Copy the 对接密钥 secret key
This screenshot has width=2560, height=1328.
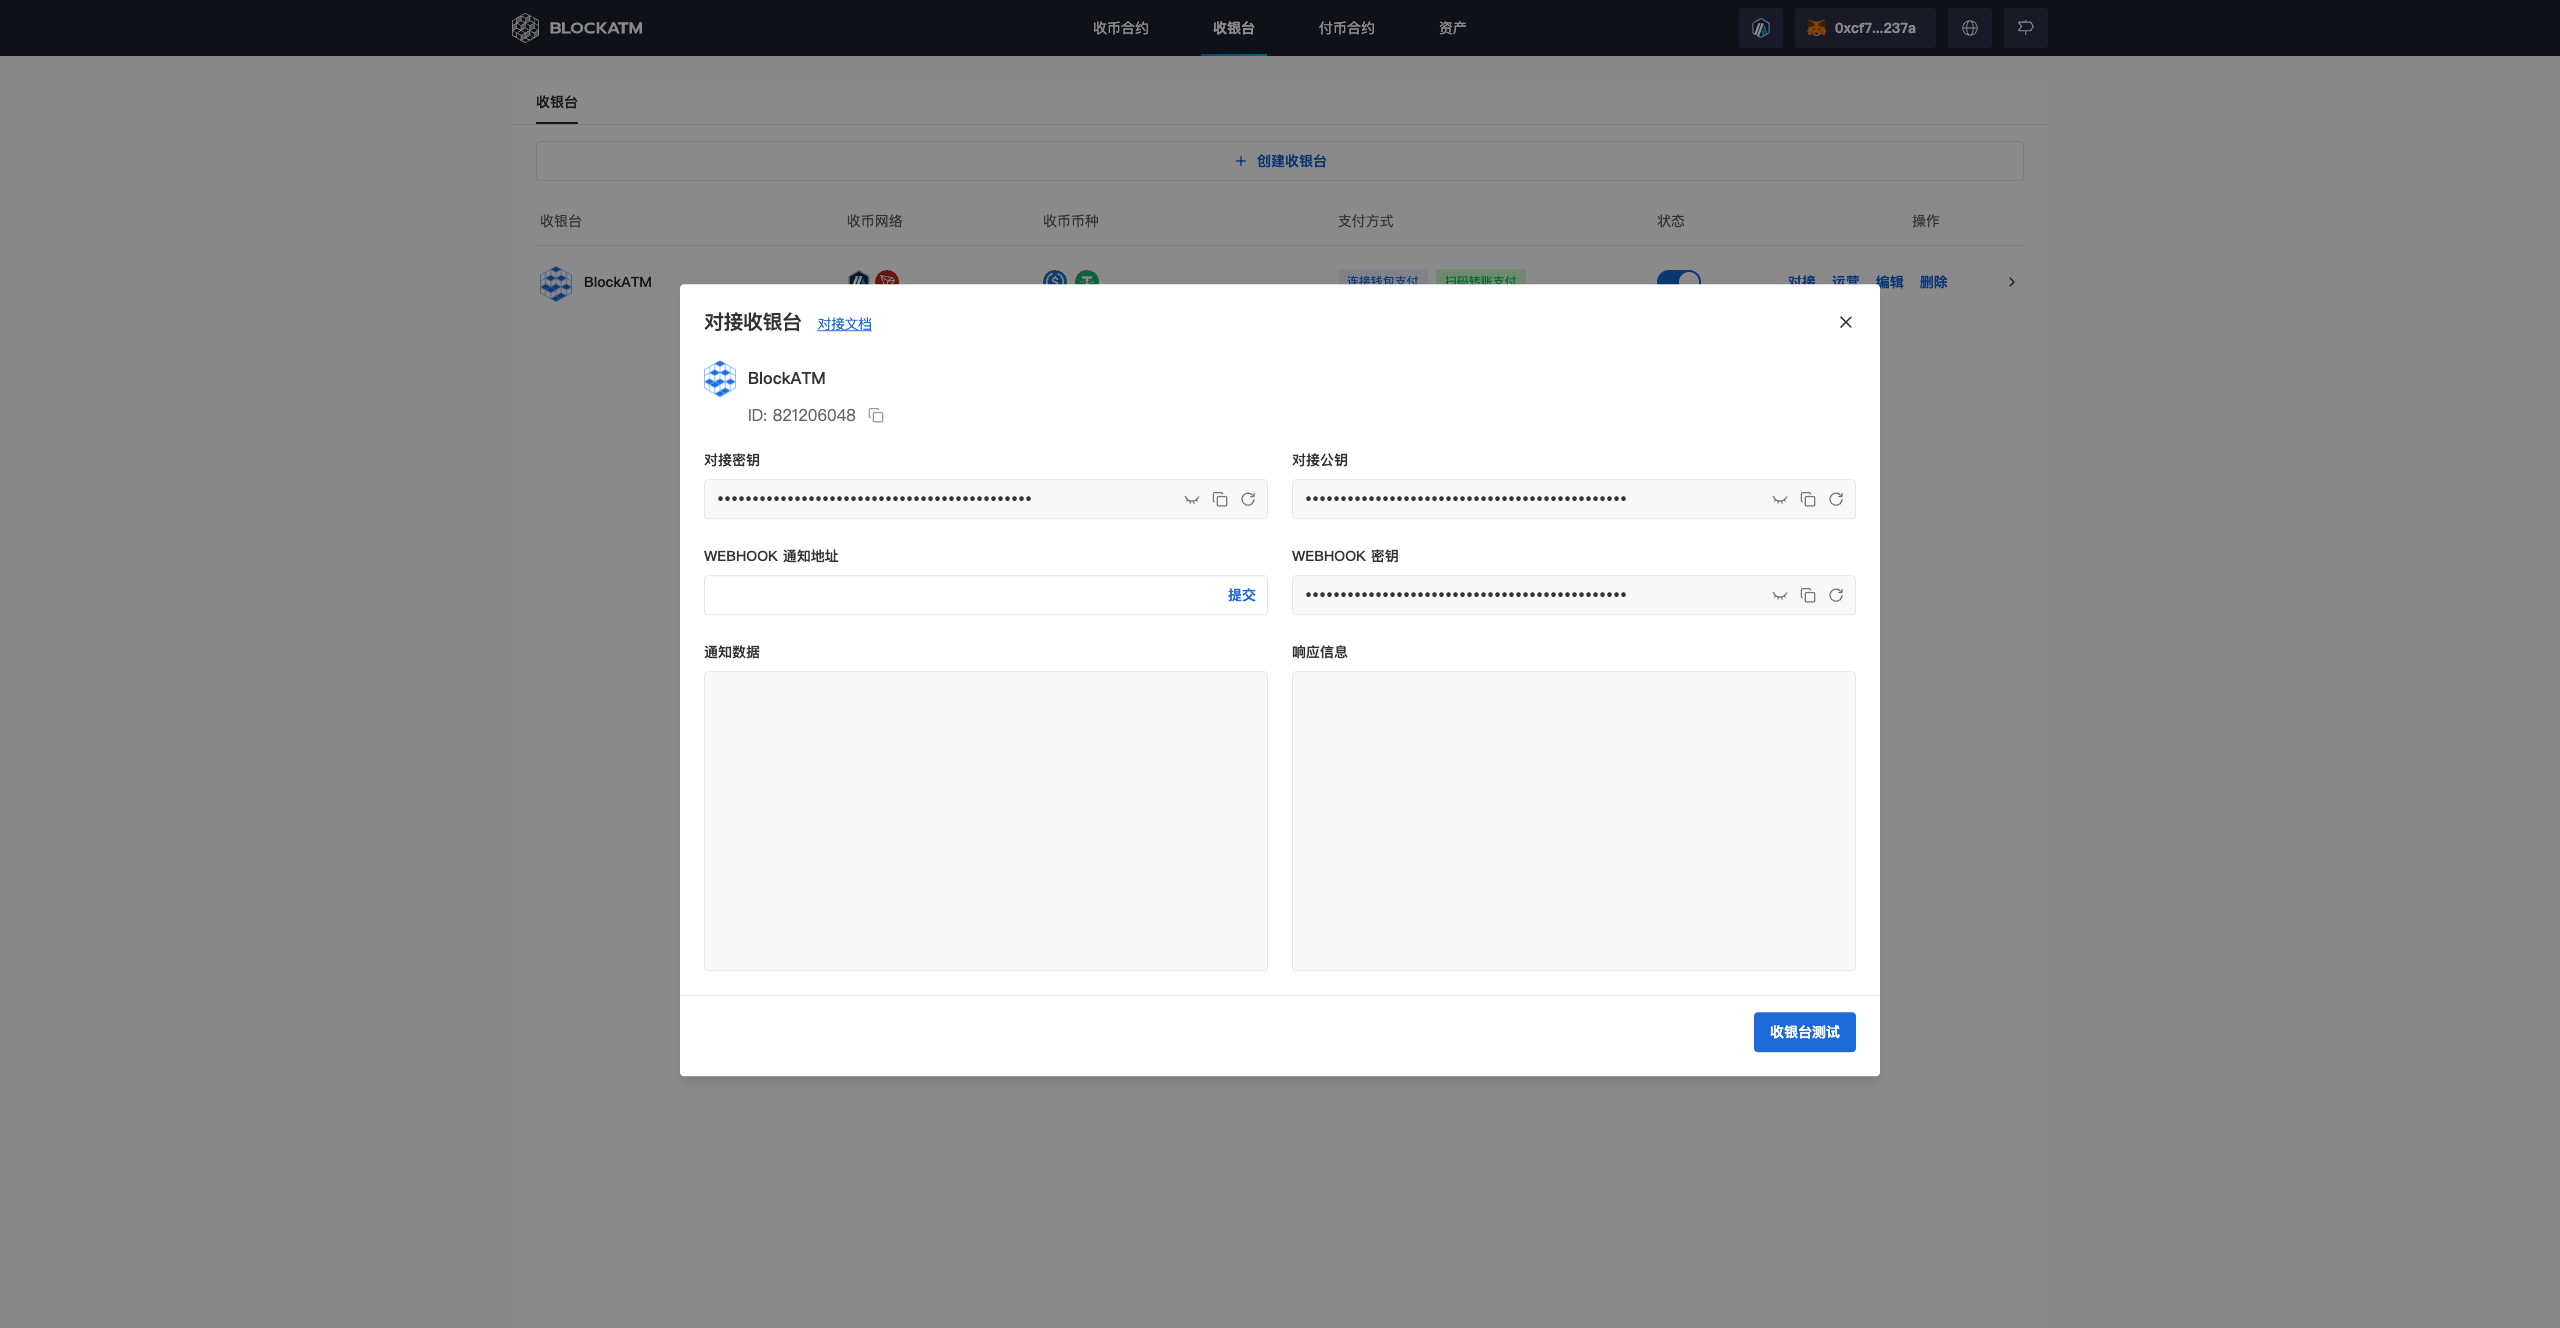coord(1219,499)
